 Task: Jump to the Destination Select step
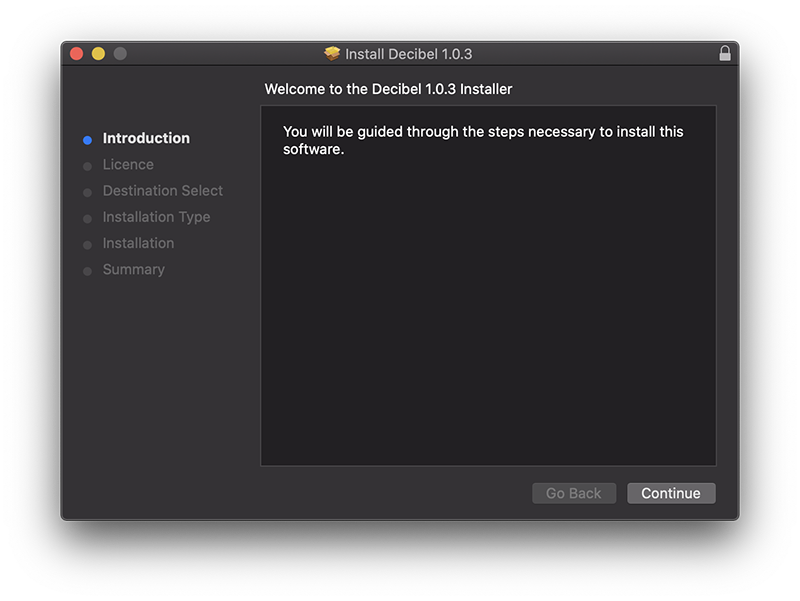[163, 191]
